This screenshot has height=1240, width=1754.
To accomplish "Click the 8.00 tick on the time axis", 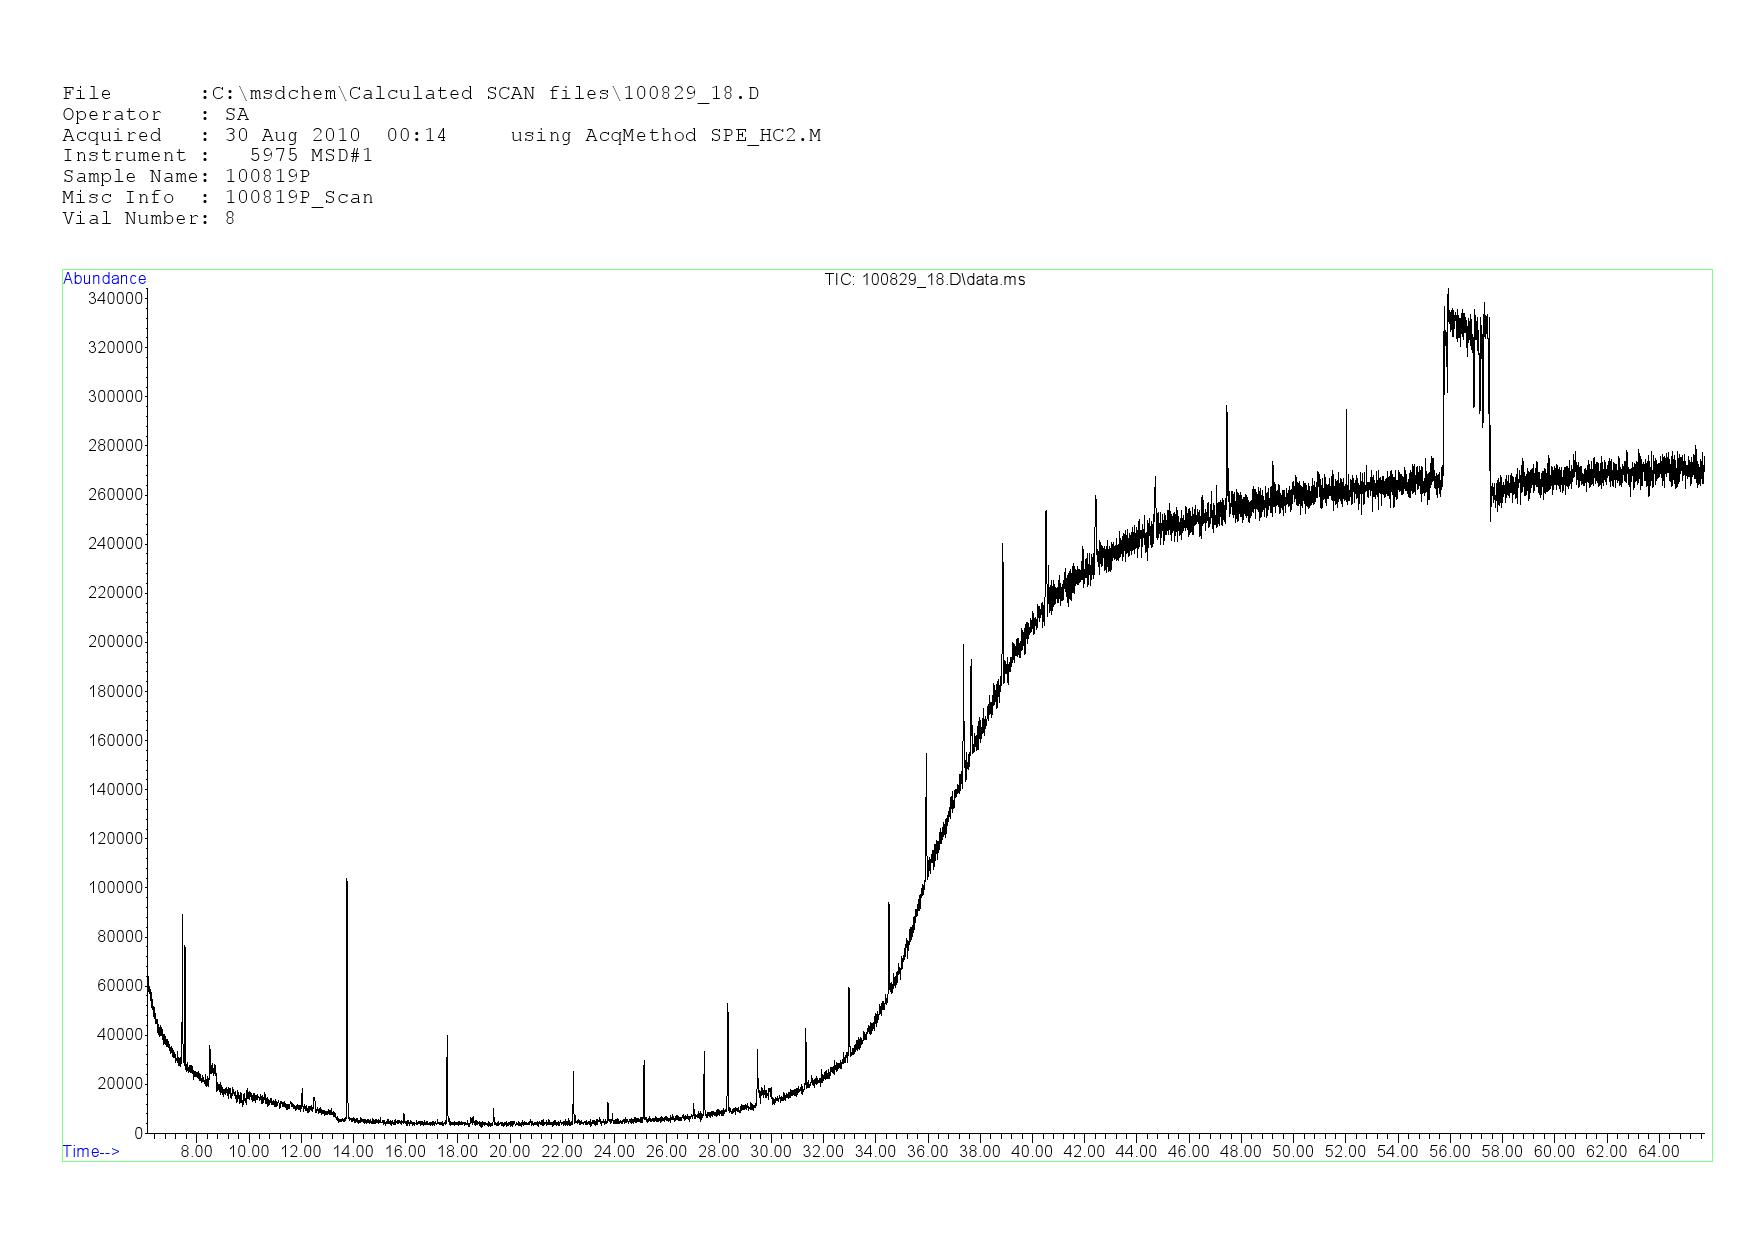I will 196,1151.
